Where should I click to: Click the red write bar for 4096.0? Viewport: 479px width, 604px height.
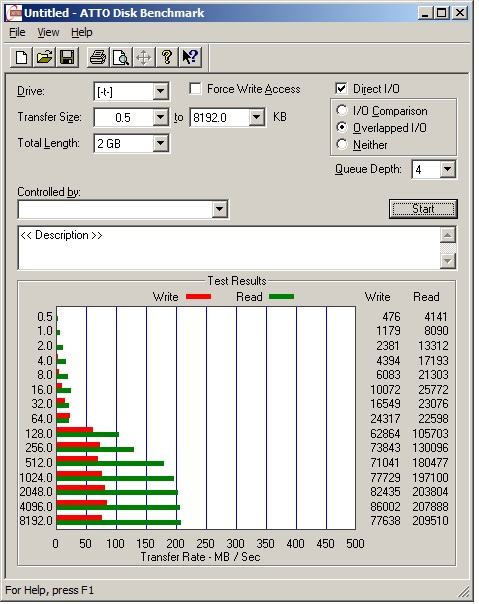tap(82, 502)
